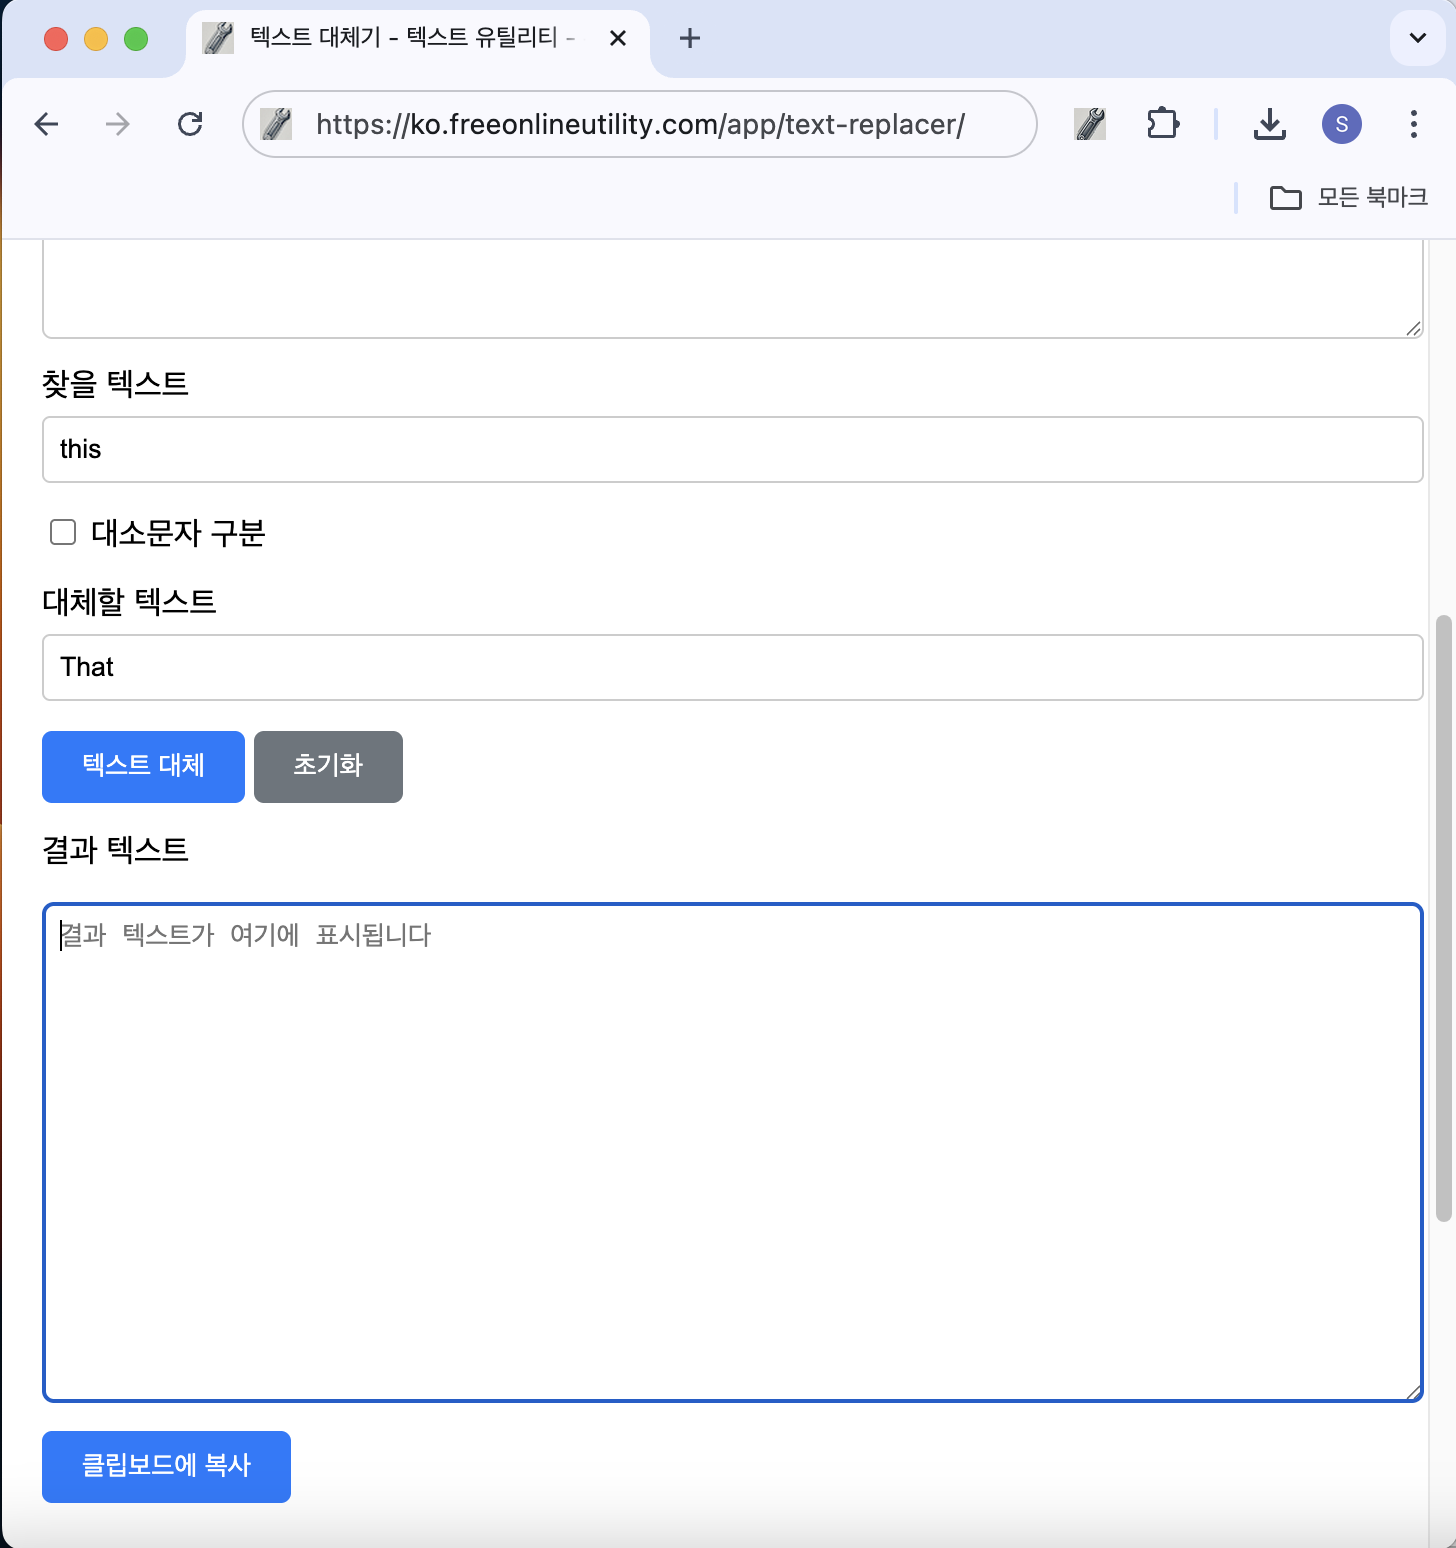This screenshot has height=1548, width=1456.
Task: Click the forward navigation arrow
Action: pos(118,124)
